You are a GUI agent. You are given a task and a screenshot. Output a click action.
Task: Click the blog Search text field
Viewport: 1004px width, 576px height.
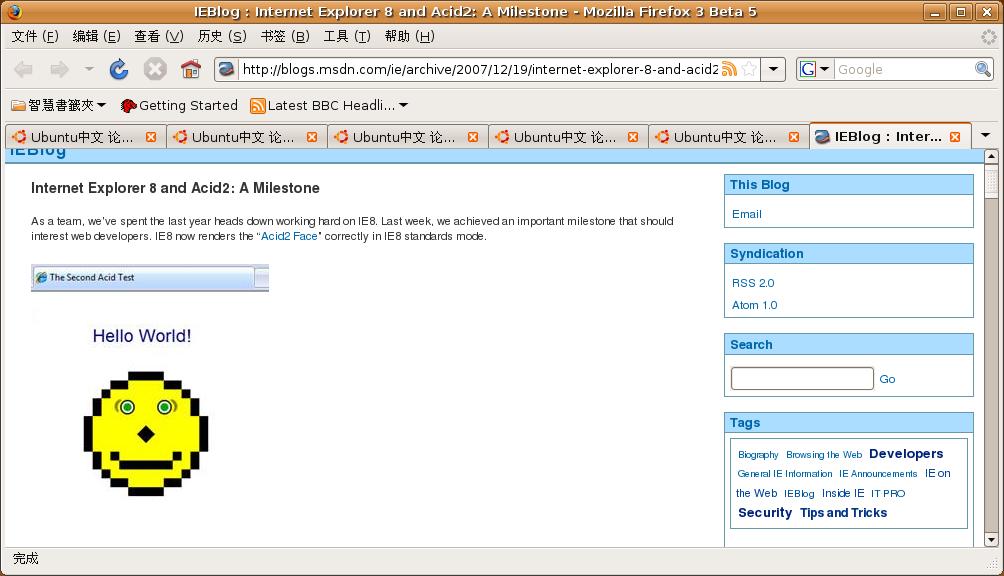tap(802, 378)
